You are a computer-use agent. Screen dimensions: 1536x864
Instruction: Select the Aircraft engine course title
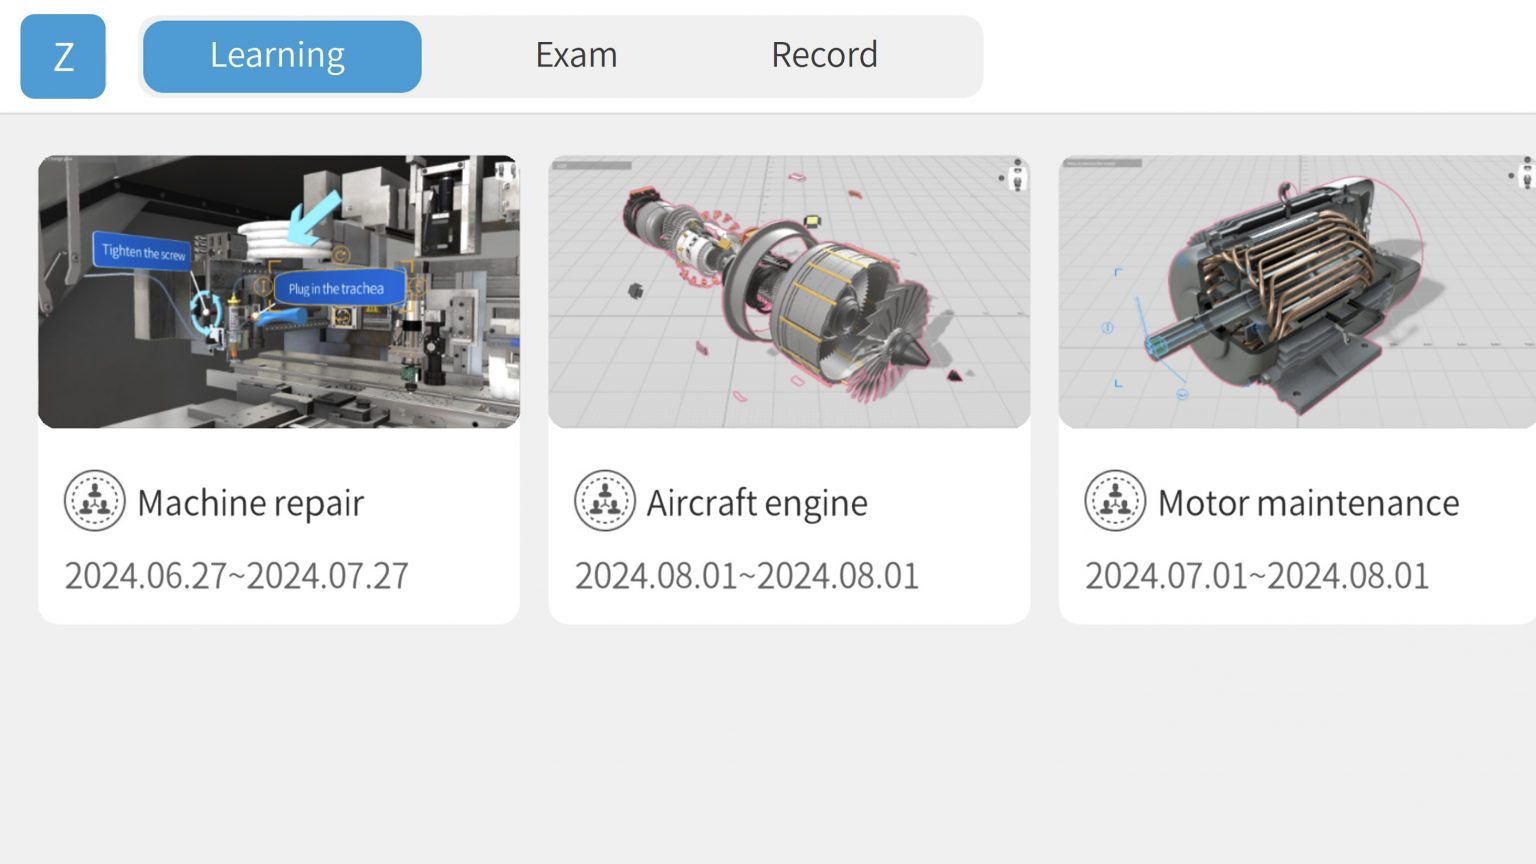point(757,503)
